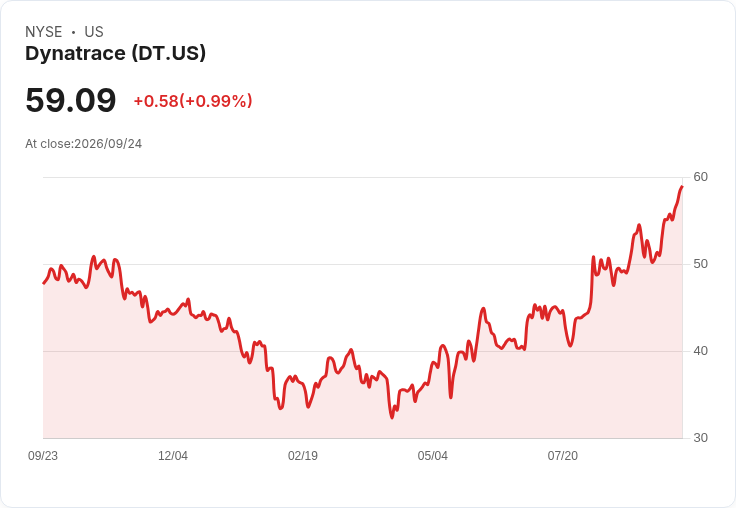Click the 07/20 x-axis date label
This screenshot has height=508, width=736.
tap(562, 455)
